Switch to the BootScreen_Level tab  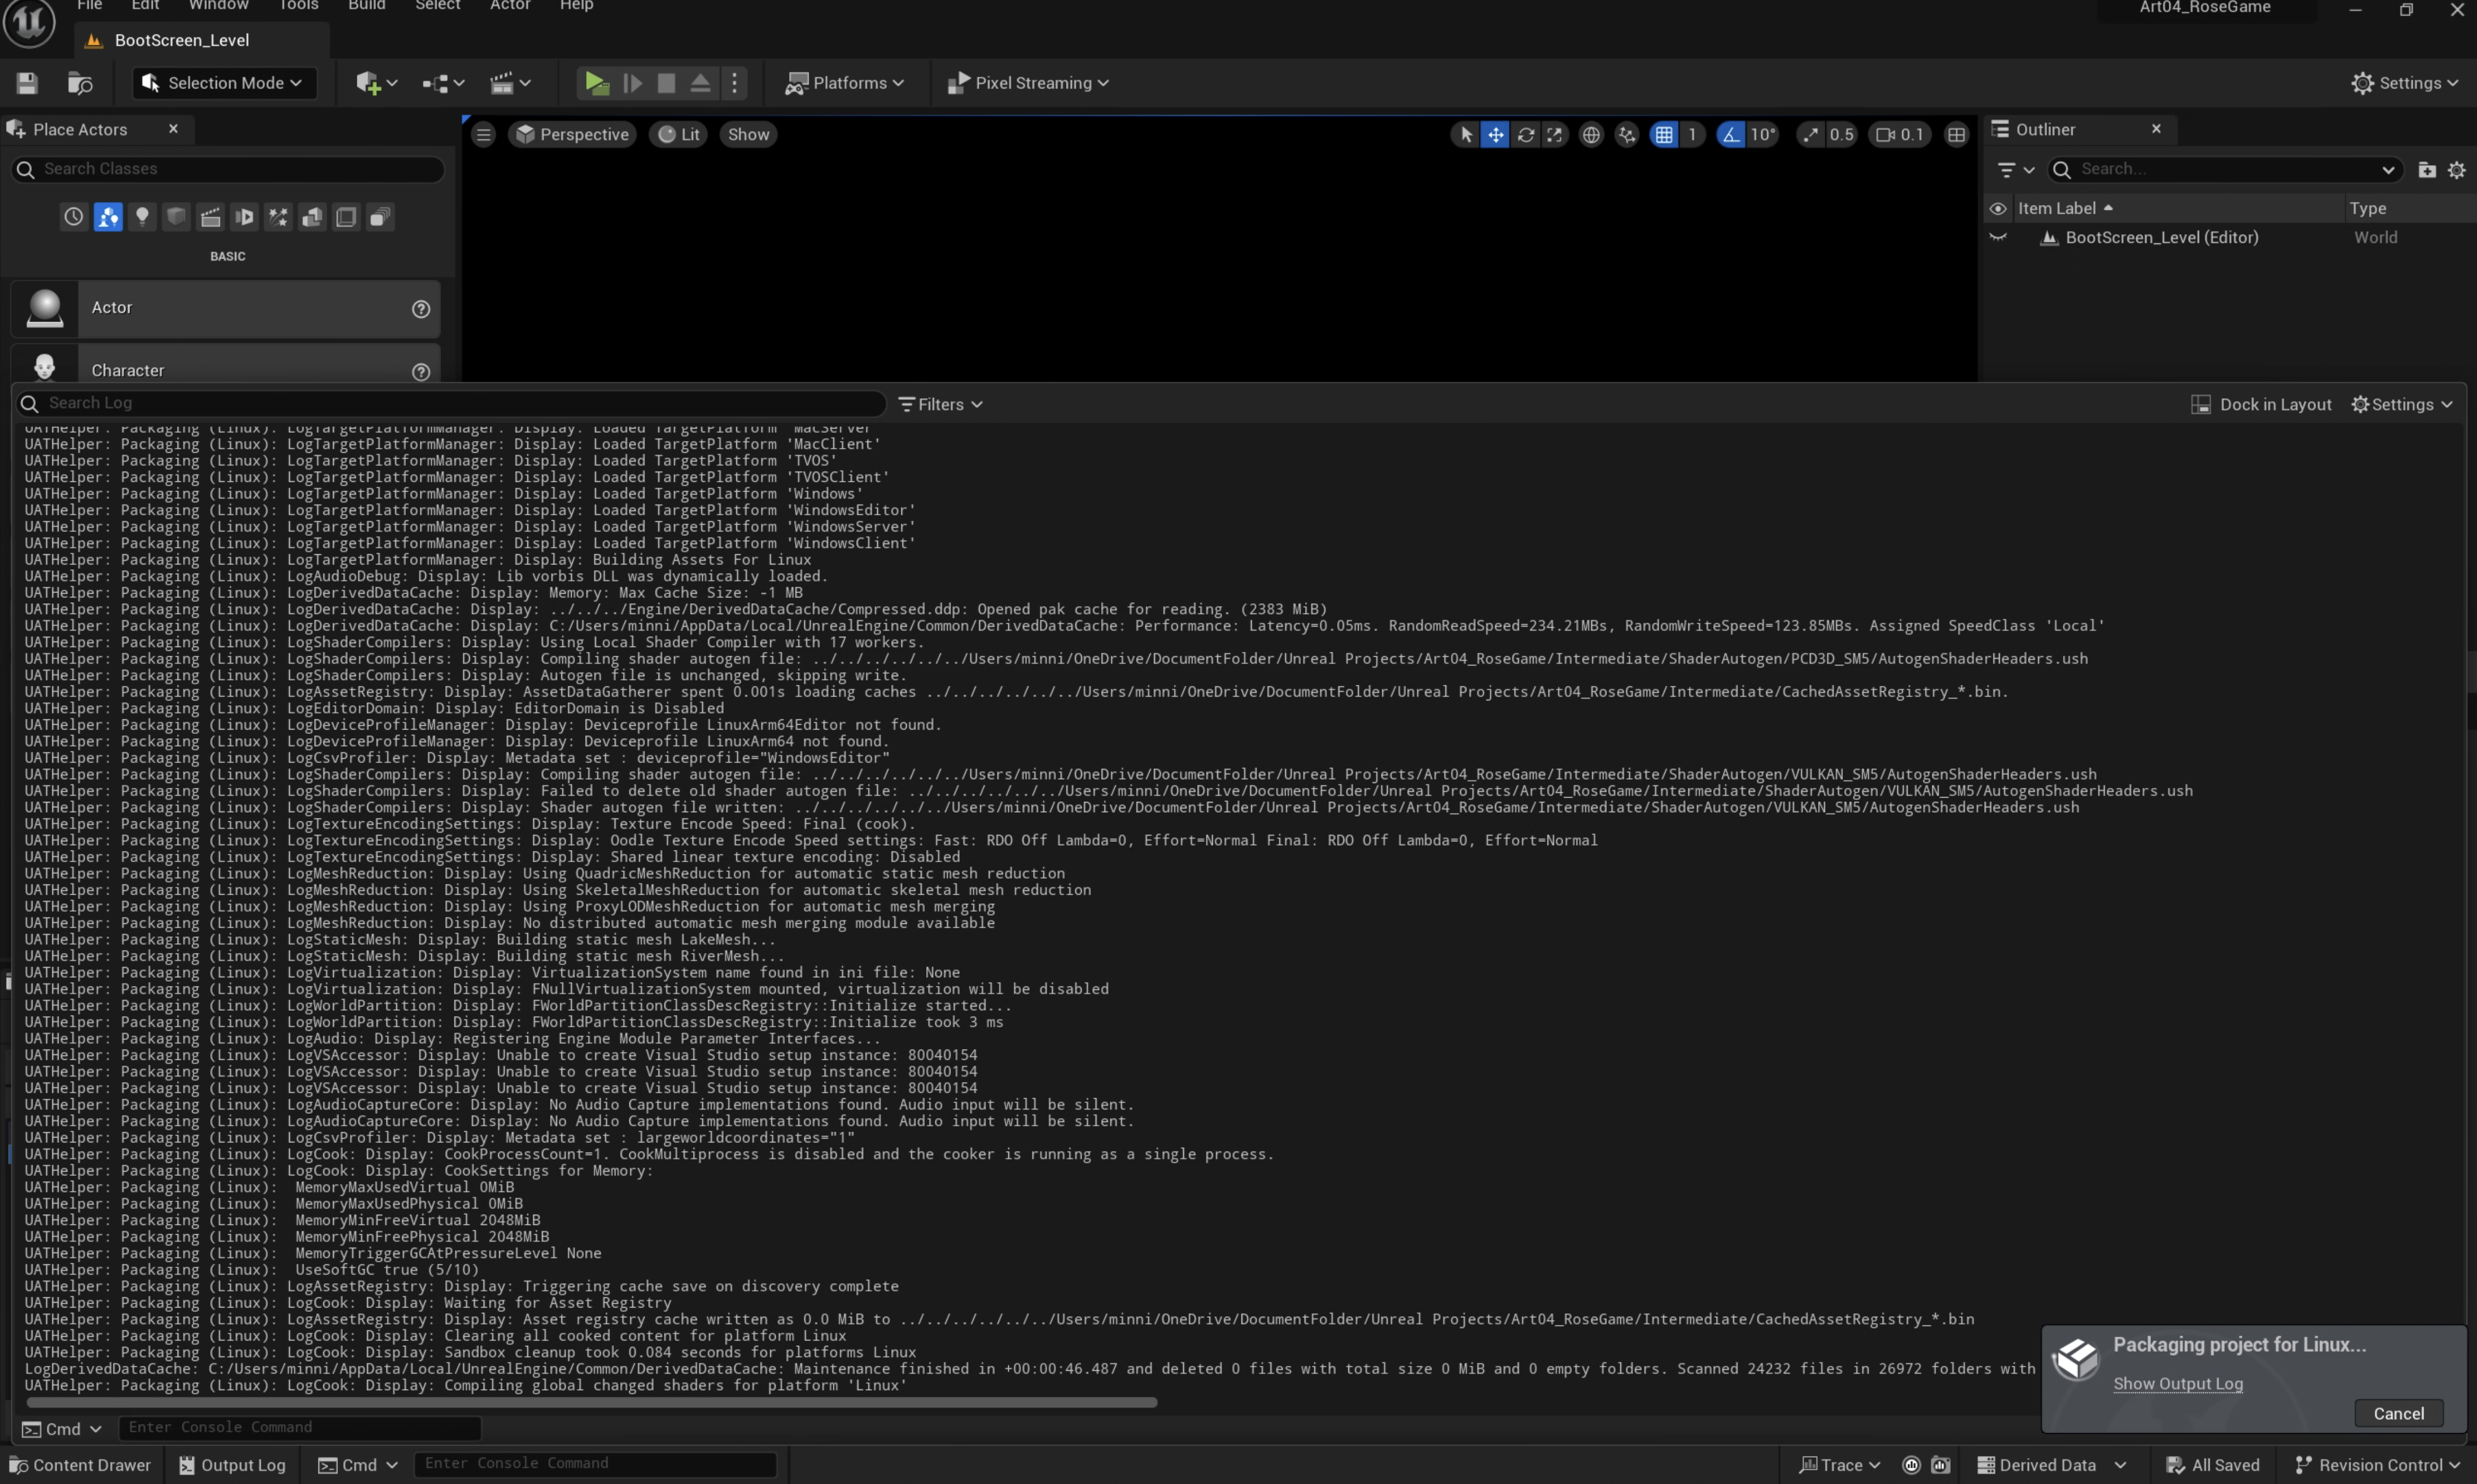point(182,40)
